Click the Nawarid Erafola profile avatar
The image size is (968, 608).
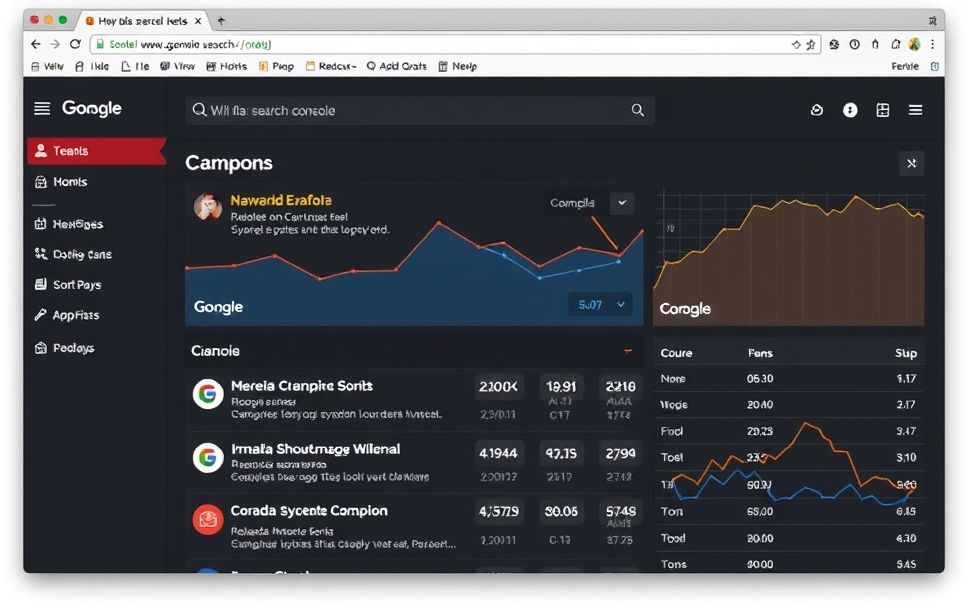pyautogui.click(x=207, y=207)
